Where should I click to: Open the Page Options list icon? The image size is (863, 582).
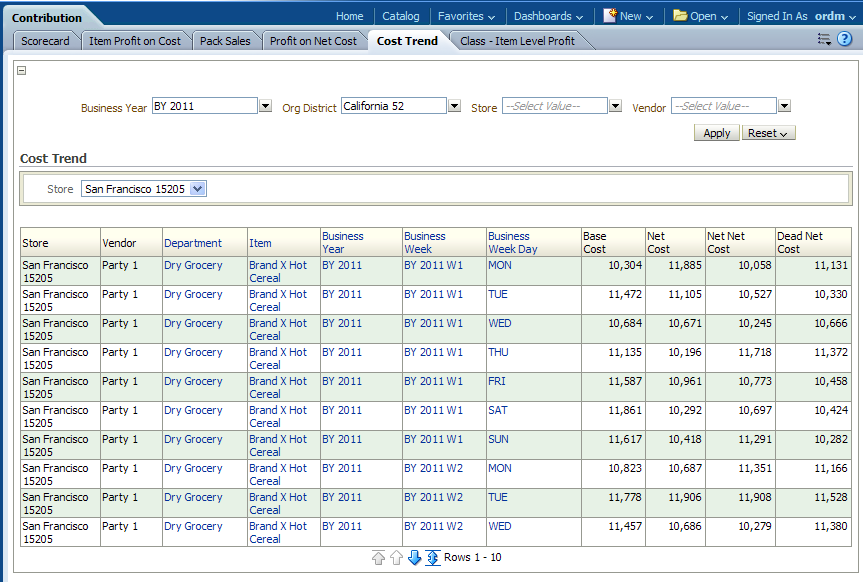[824, 39]
